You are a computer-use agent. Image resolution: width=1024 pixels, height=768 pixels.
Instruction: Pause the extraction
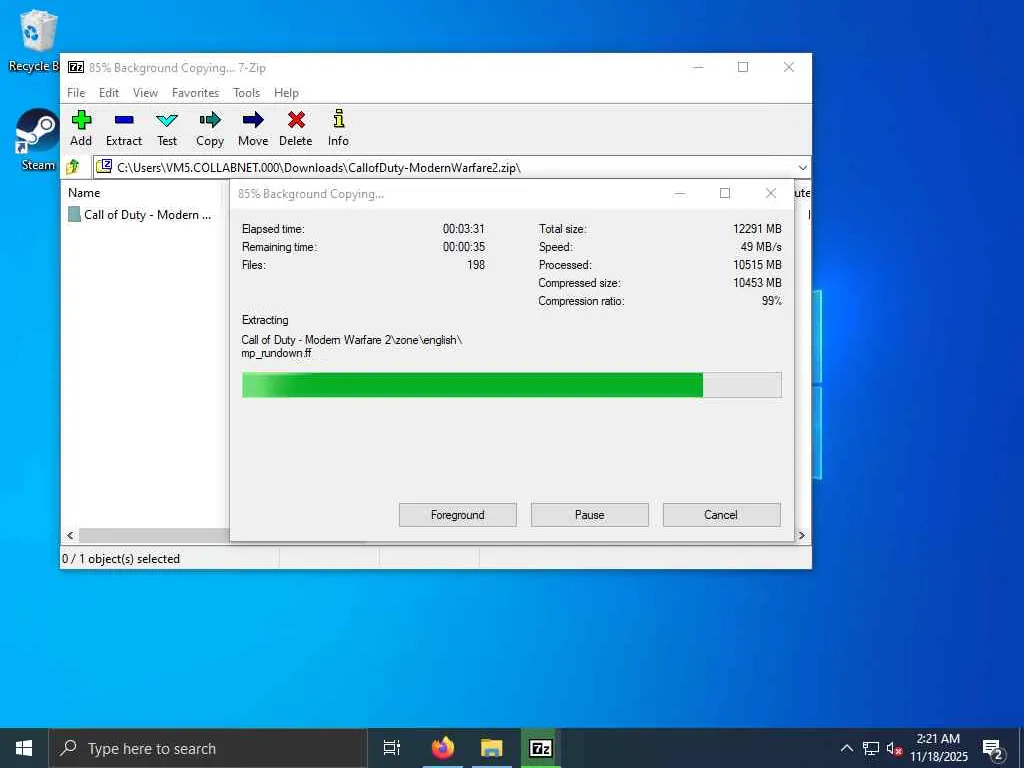pyautogui.click(x=590, y=515)
